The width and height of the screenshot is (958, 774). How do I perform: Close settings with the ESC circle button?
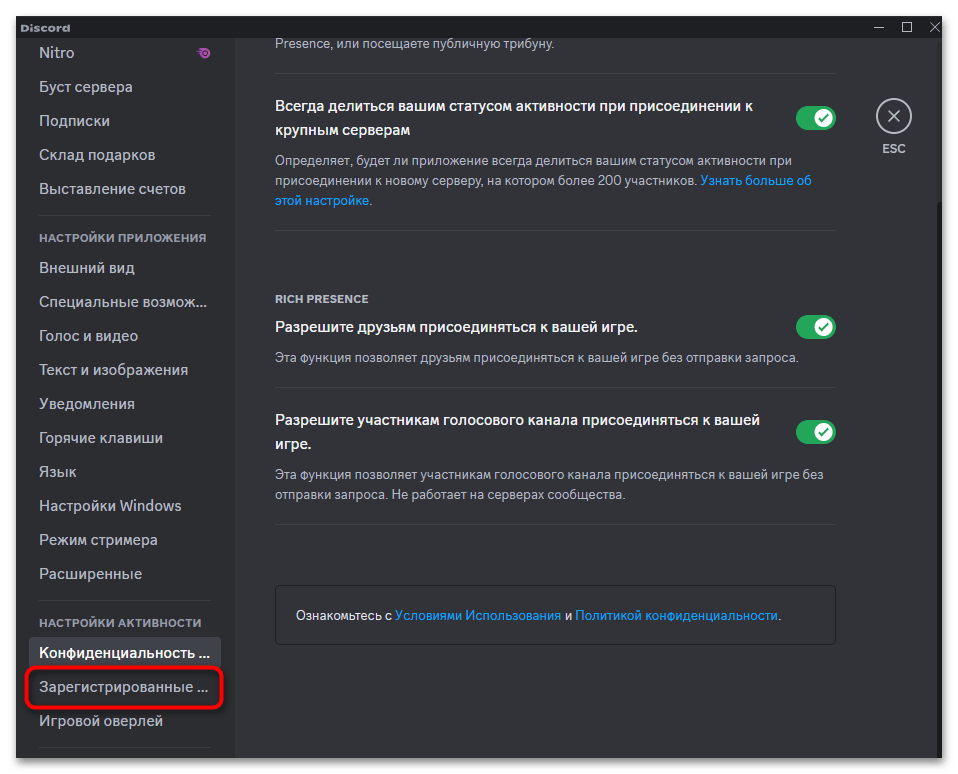pyautogui.click(x=893, y=116)
